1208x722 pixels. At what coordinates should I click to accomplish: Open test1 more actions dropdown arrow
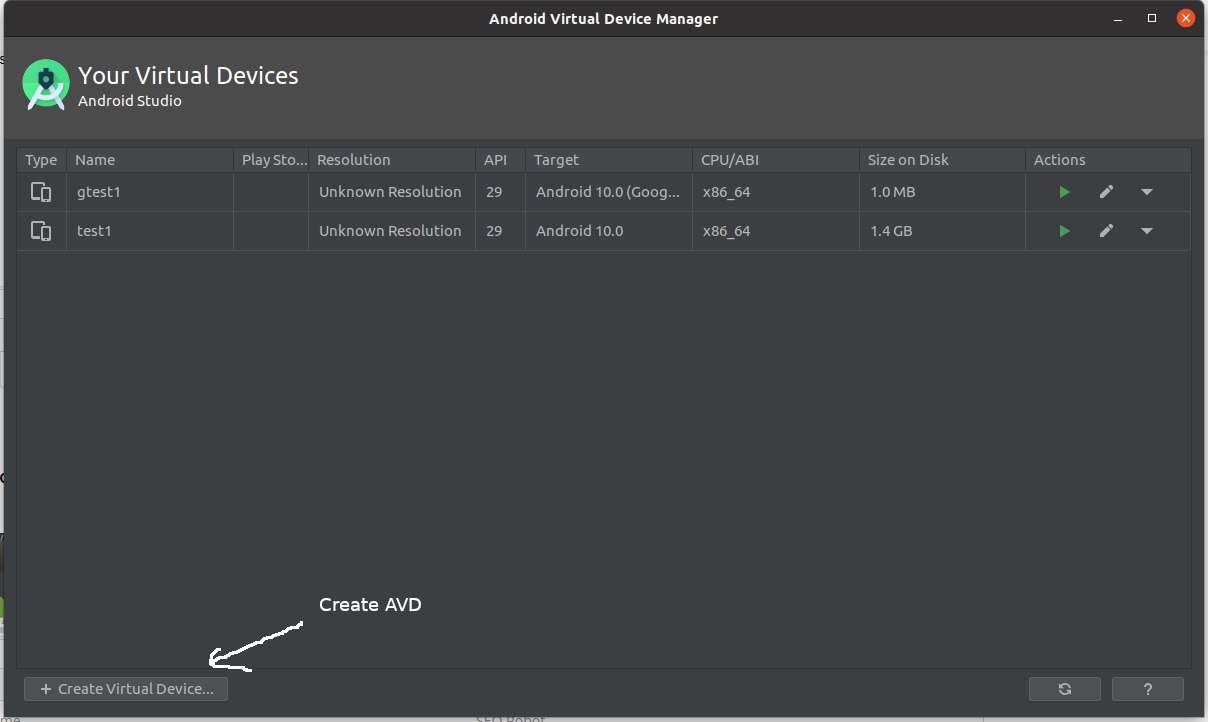(1147, 231)
